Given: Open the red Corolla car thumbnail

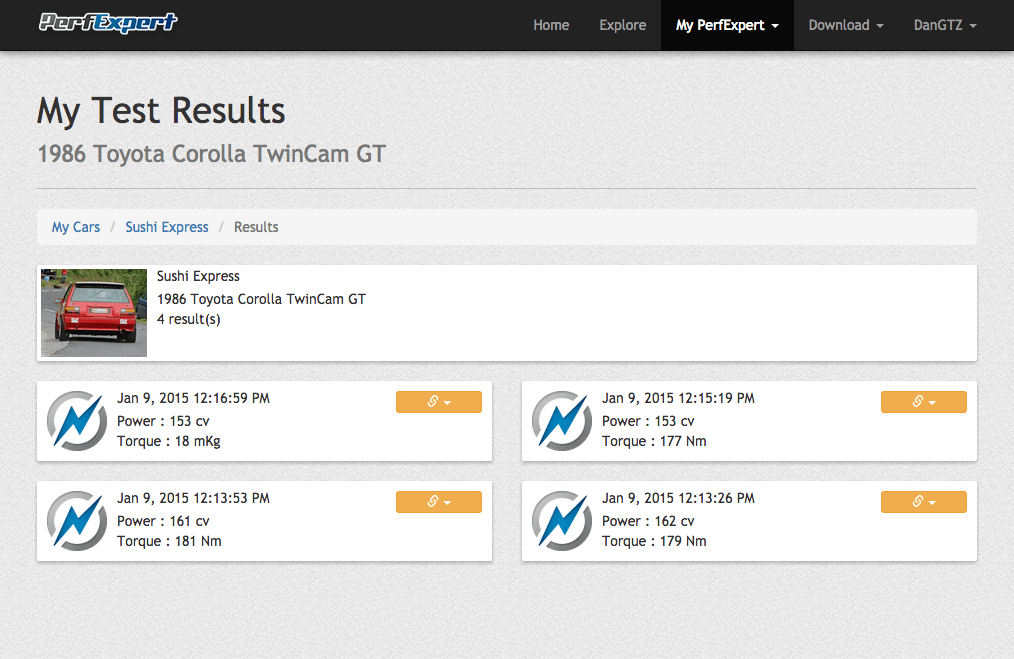Looking at the screenshot, I should 94,313.
